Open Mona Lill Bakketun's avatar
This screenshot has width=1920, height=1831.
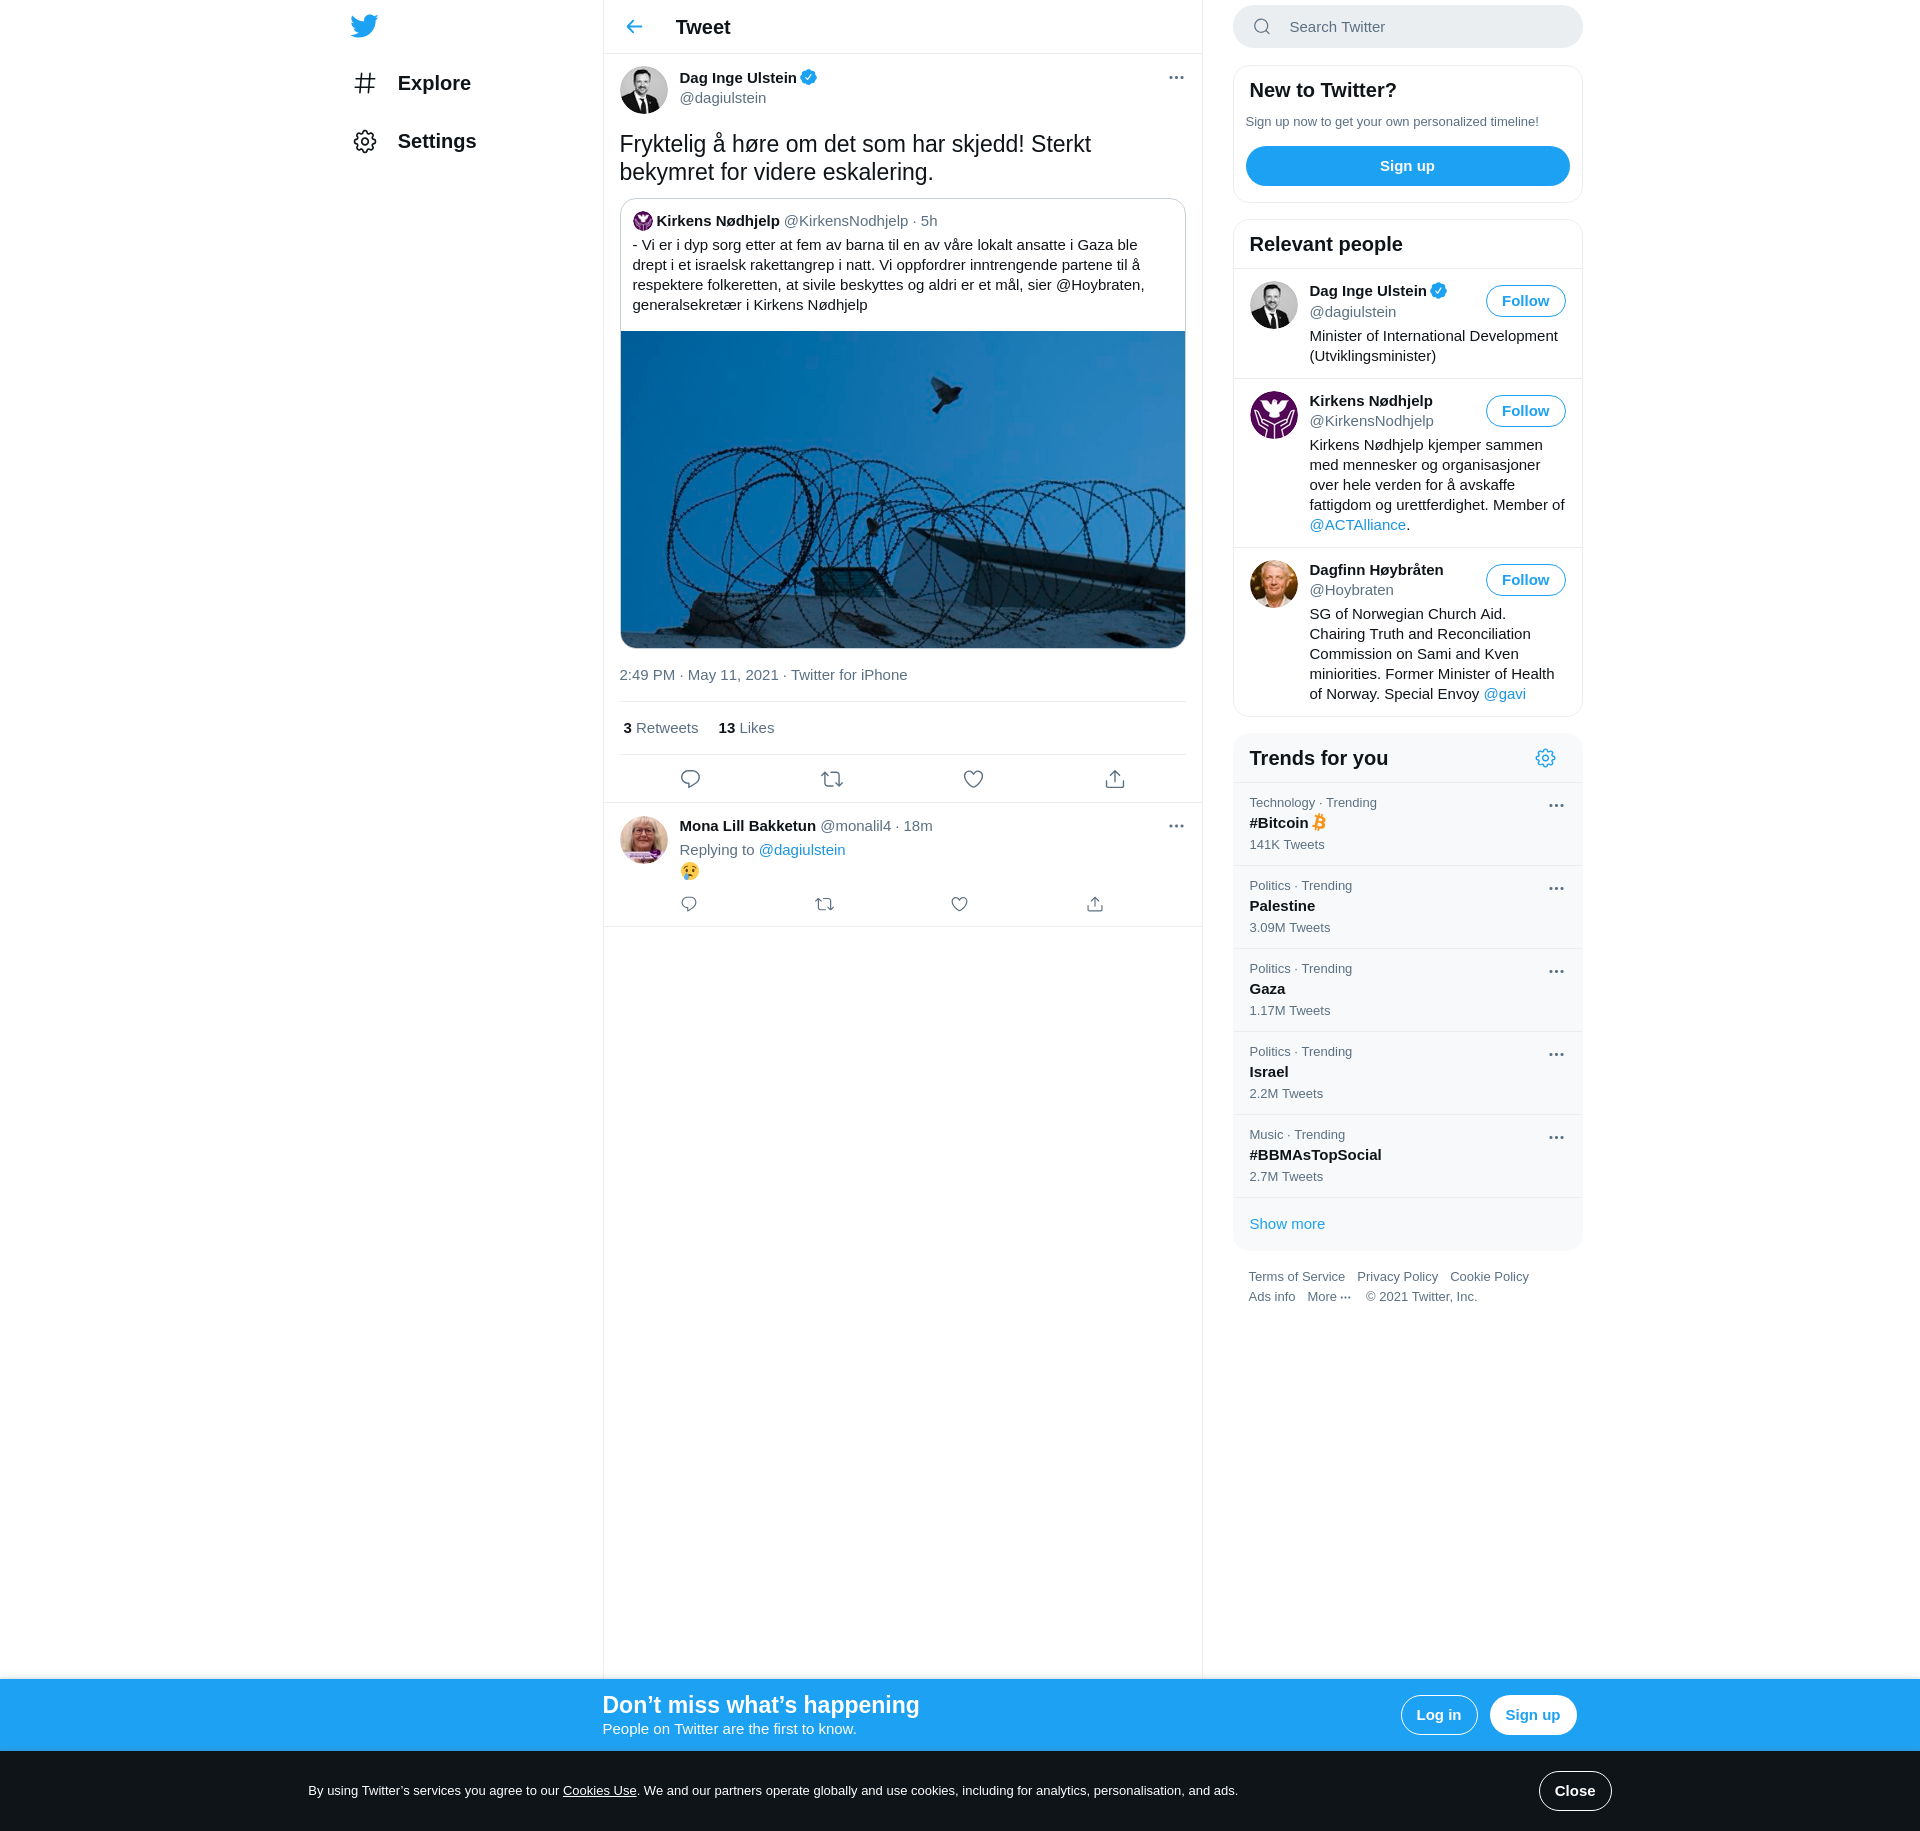pos(644,840)
